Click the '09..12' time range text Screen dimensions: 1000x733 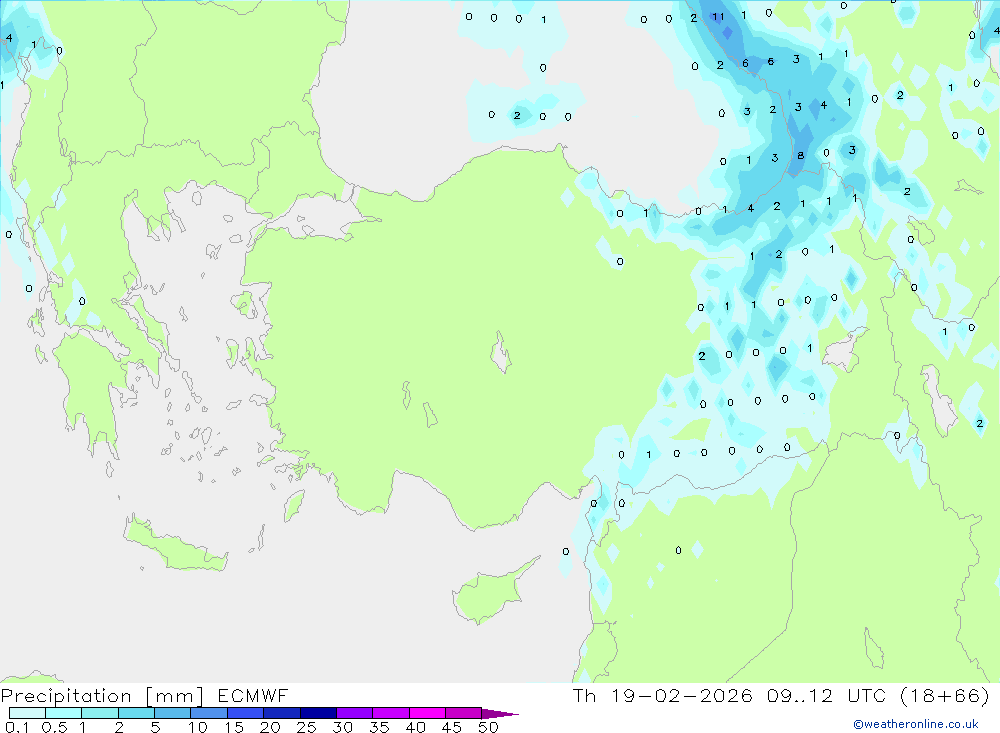(x=800, y=695)
